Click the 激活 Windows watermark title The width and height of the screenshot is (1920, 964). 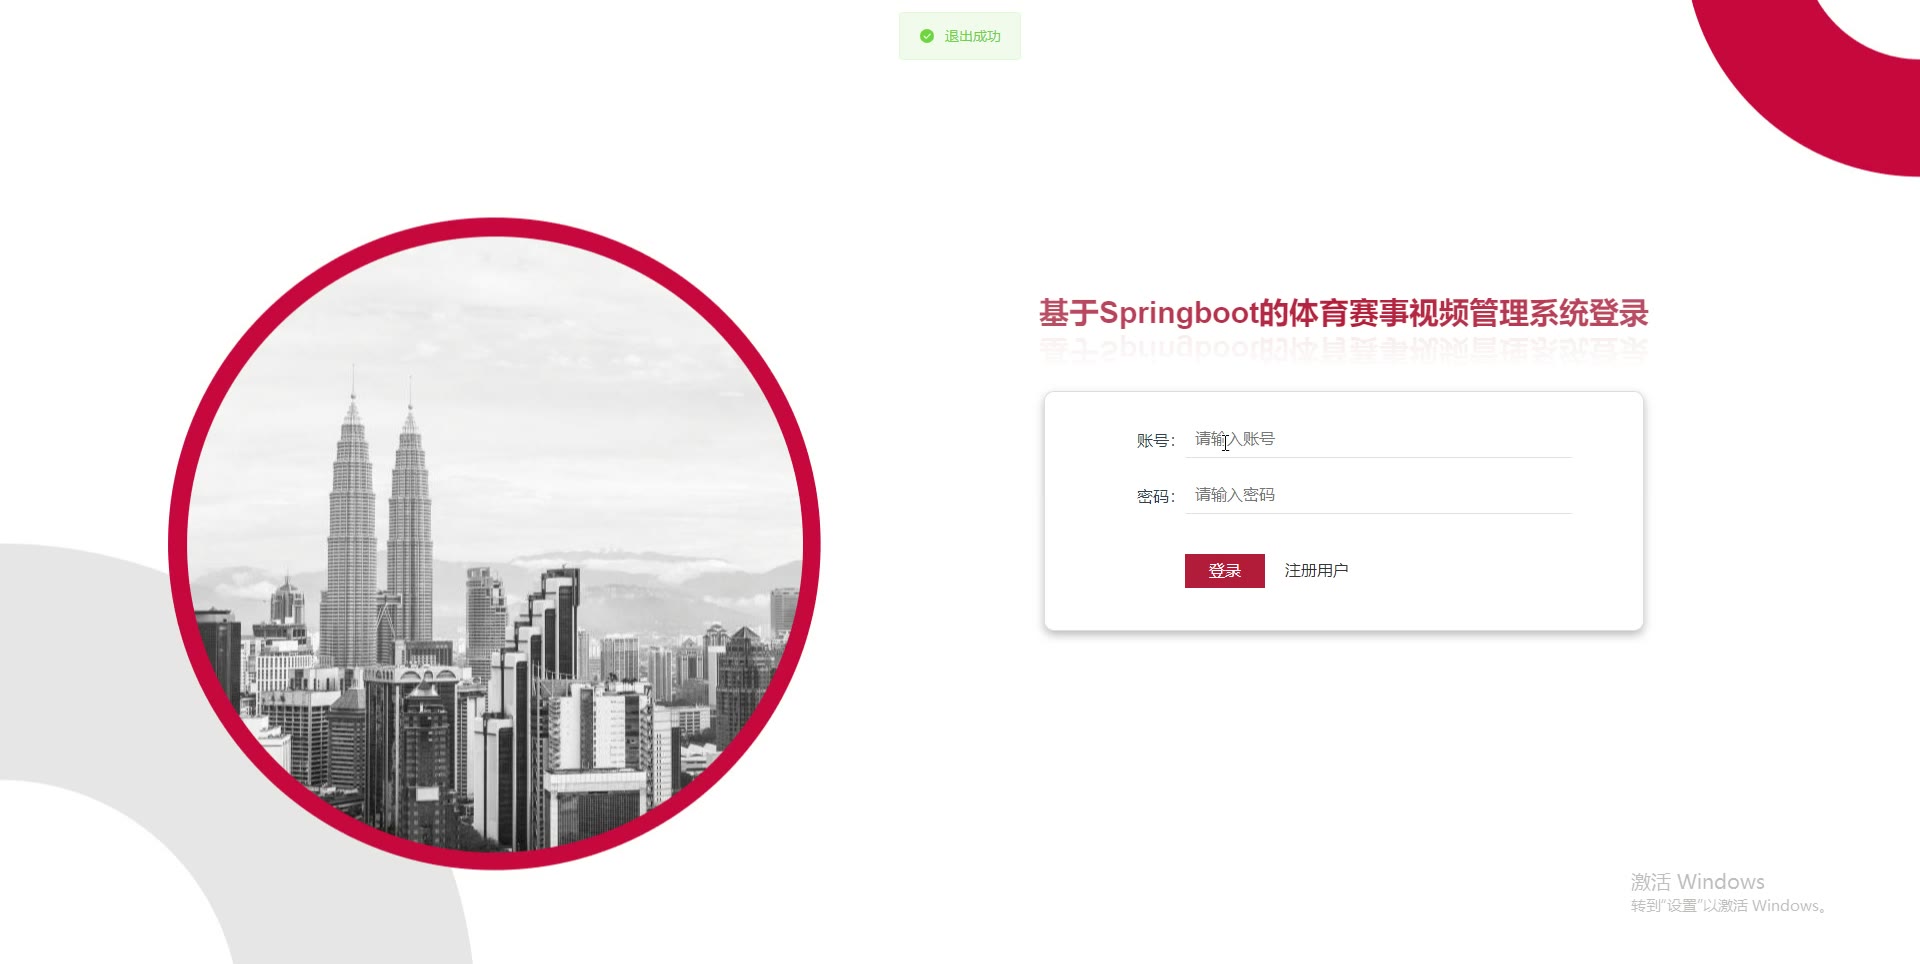click(x=1697, y=882)
